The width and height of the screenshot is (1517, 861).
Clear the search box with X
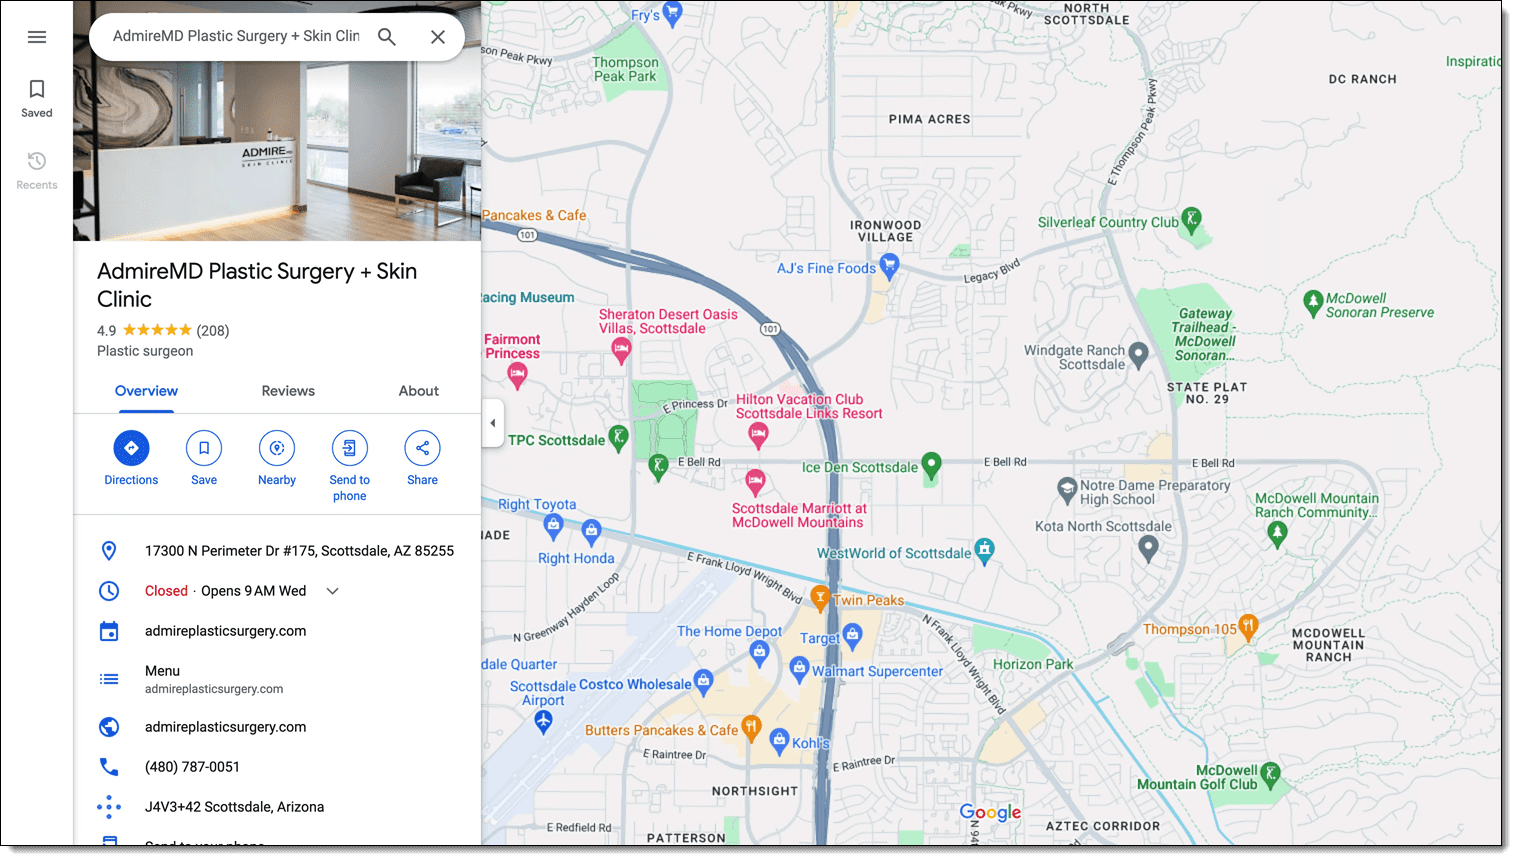pyautogui.click(x=438, y=37)
